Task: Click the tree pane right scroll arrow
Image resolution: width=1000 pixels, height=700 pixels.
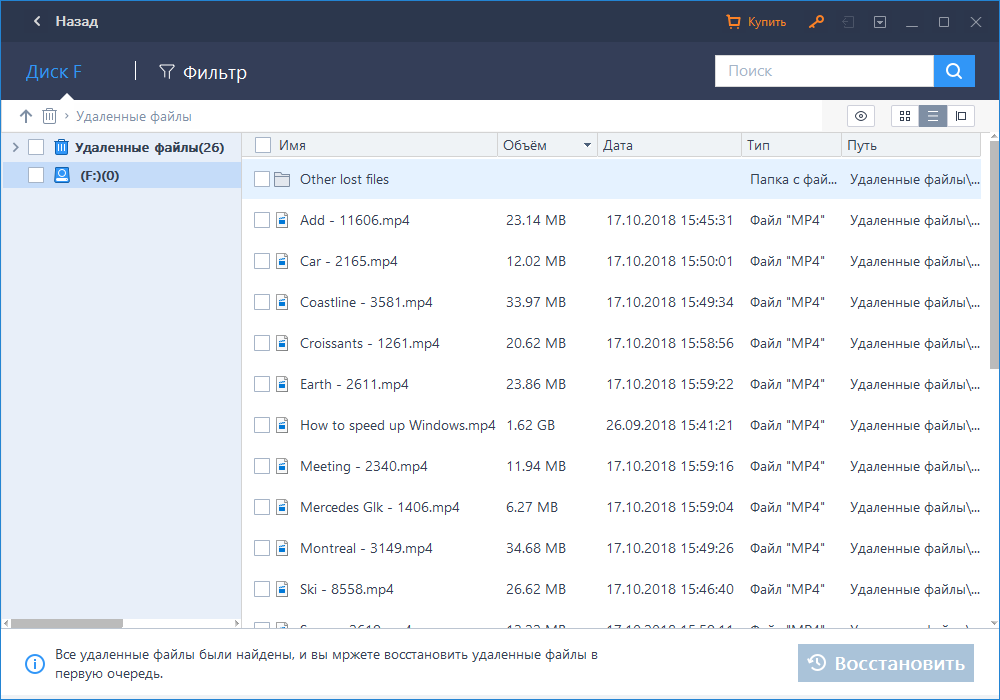Action: coord(237,623)
